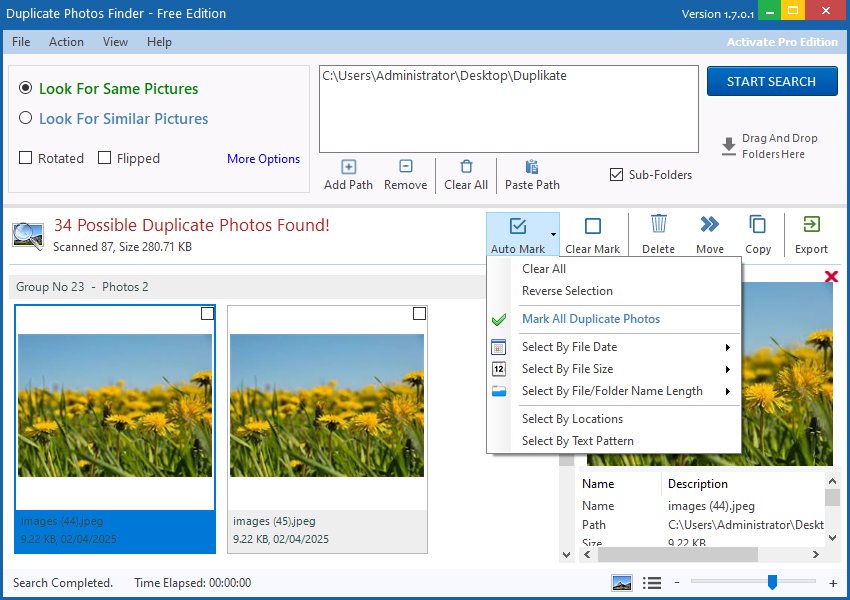Select the Copy tool
The height and width of the screenshot is (600, 850).
tap(758, 233)
